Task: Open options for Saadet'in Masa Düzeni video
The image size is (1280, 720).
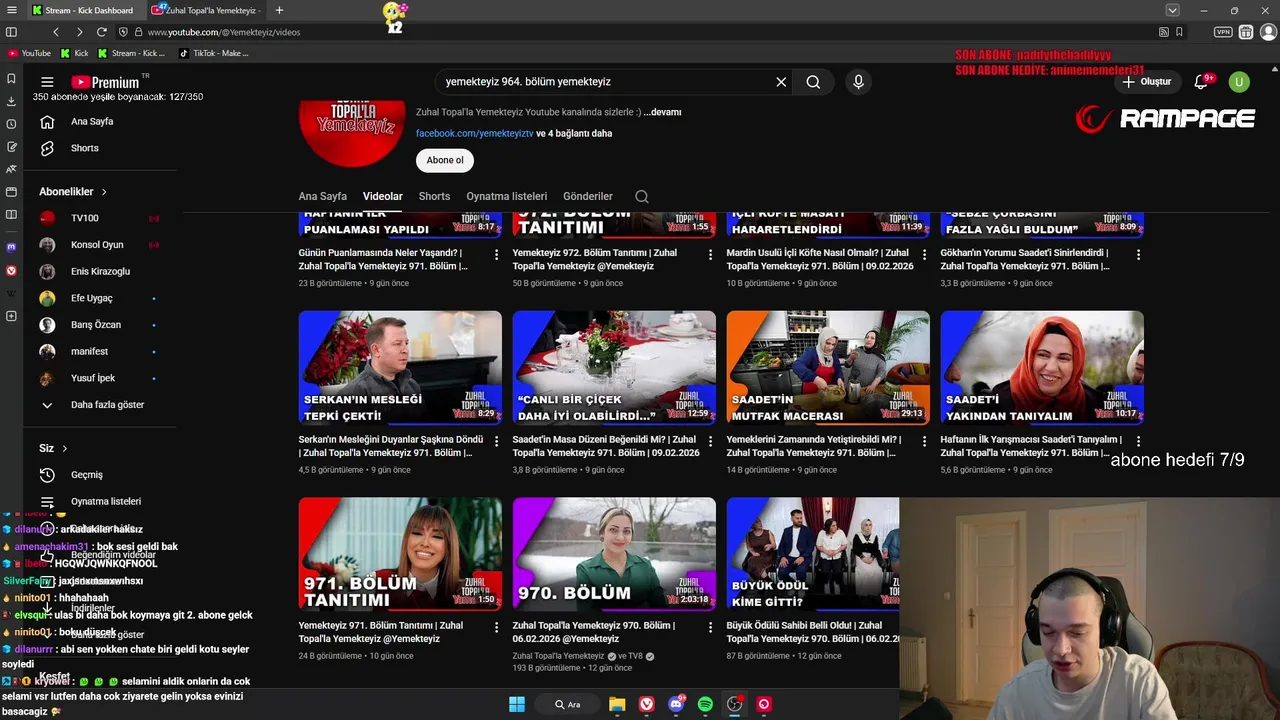Action: [710, 441]
